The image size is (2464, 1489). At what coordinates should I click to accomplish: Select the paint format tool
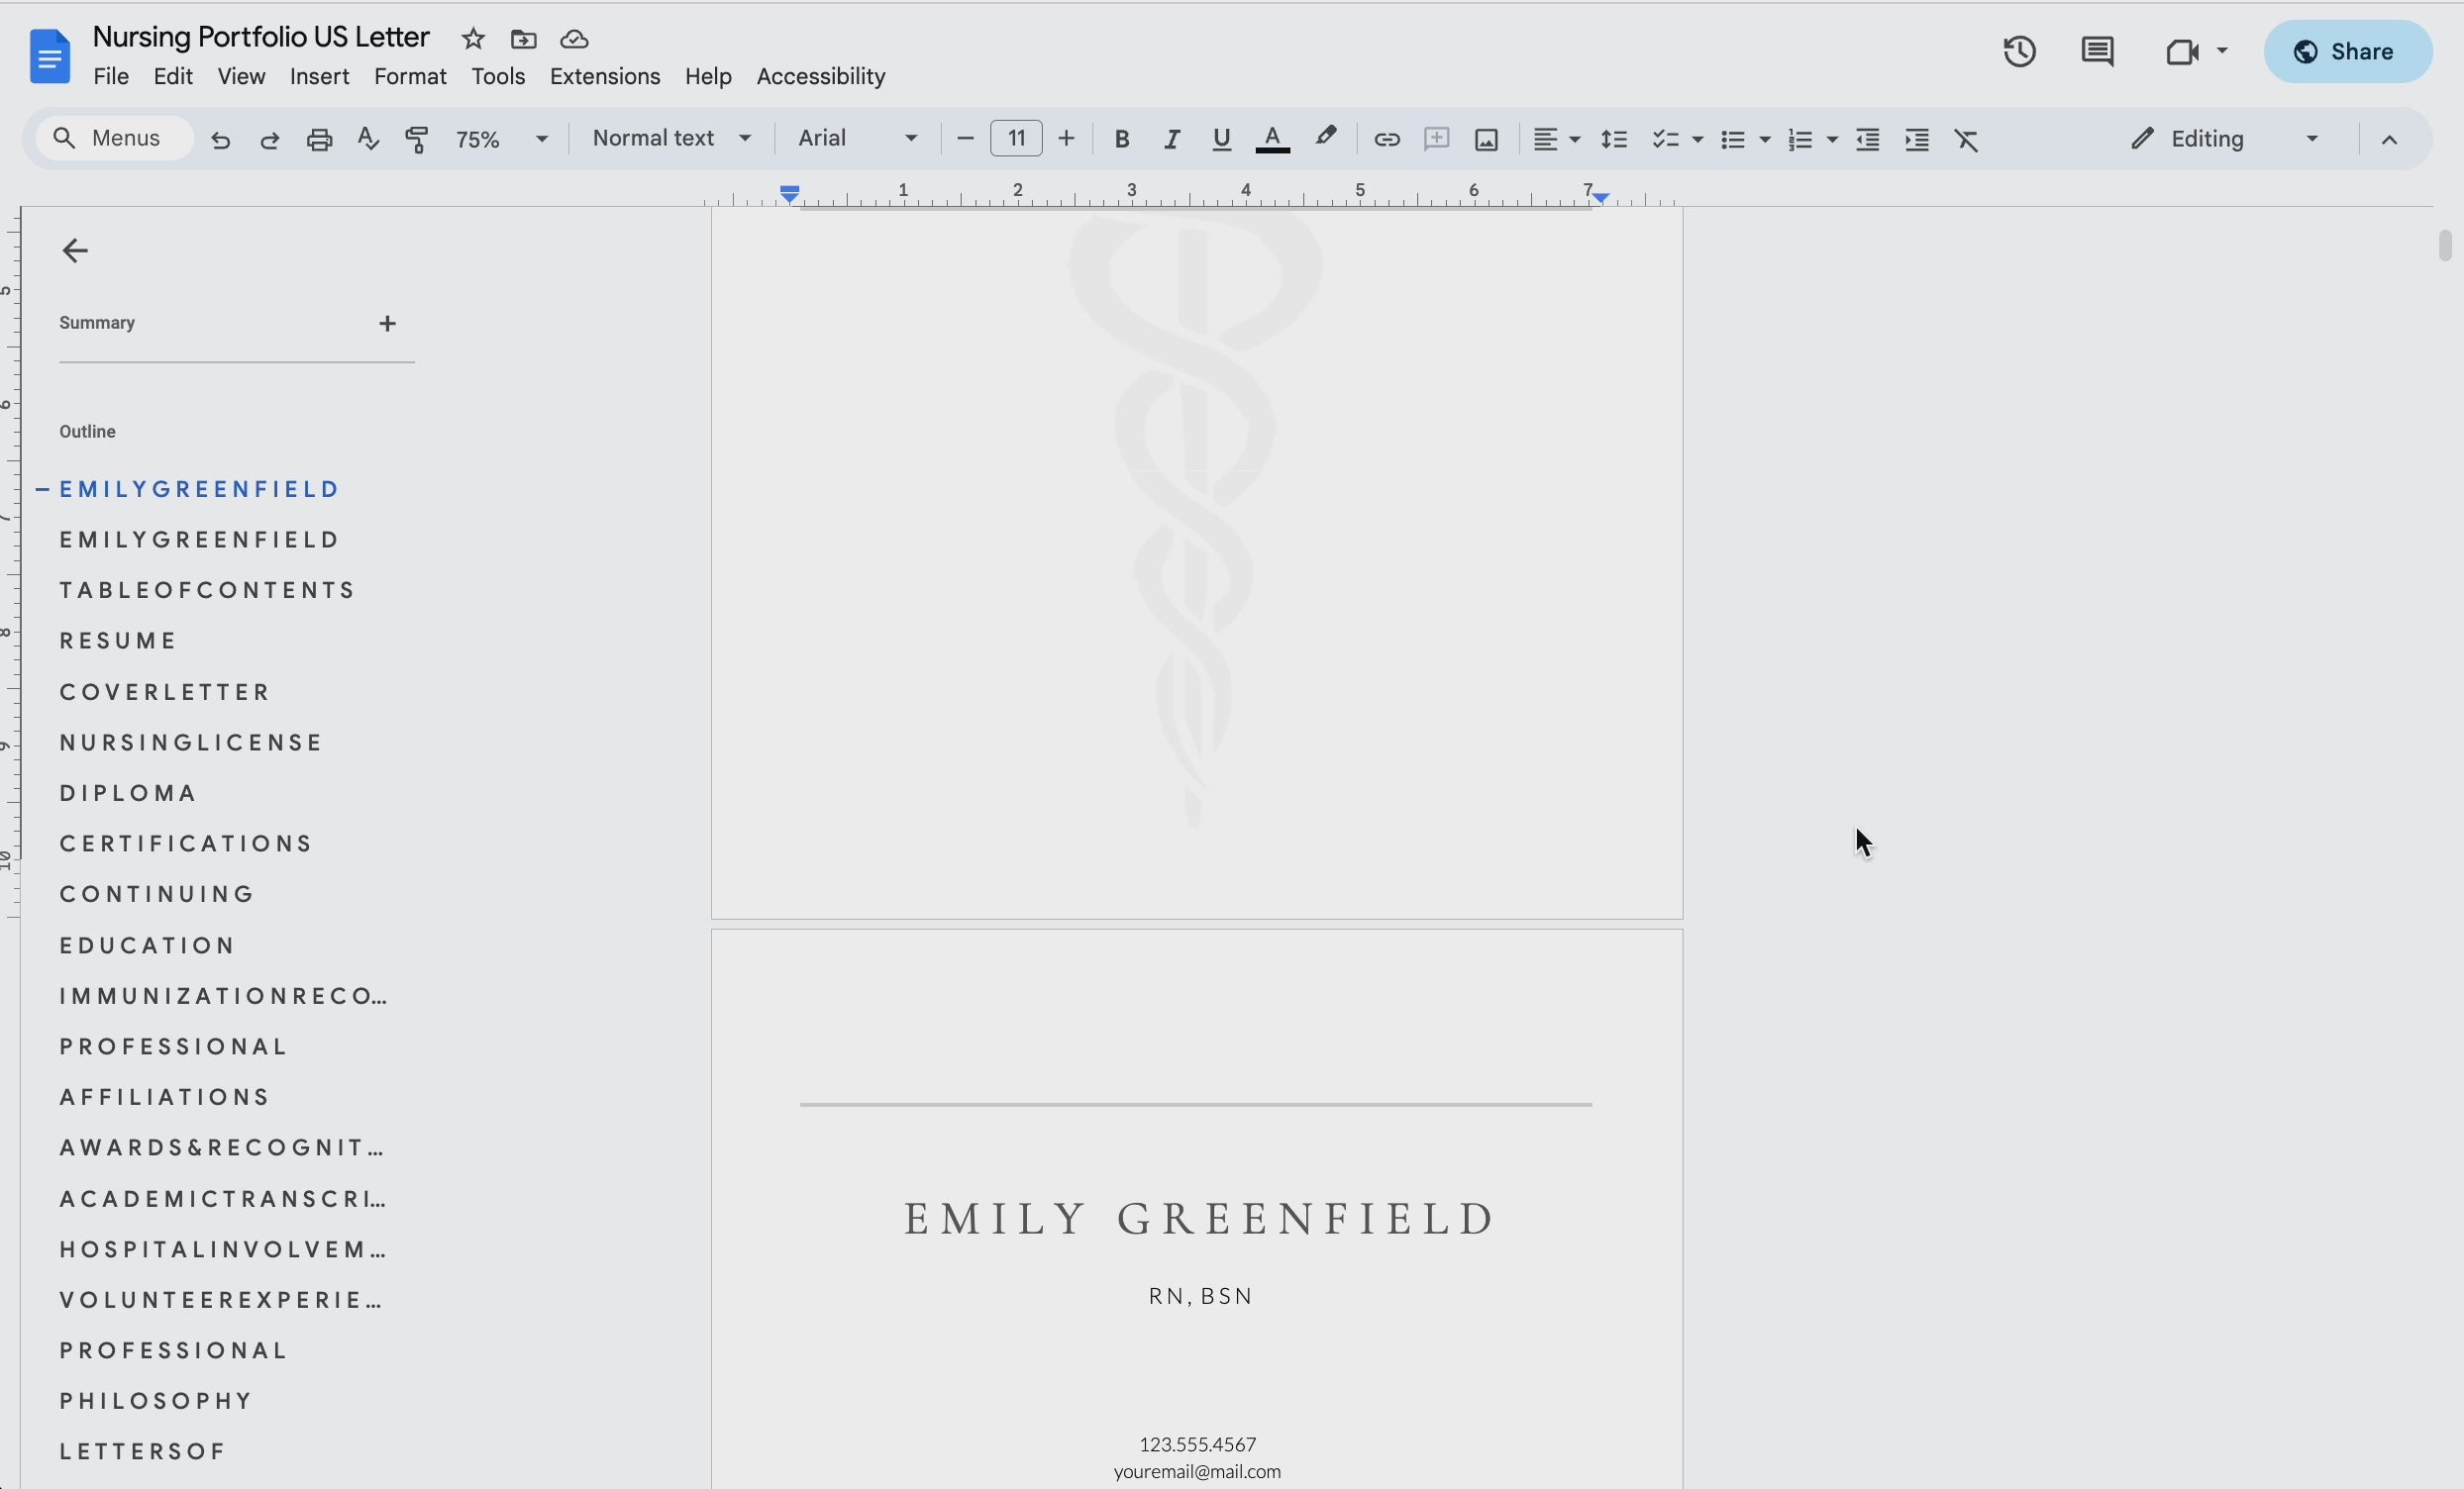[417, 139]
